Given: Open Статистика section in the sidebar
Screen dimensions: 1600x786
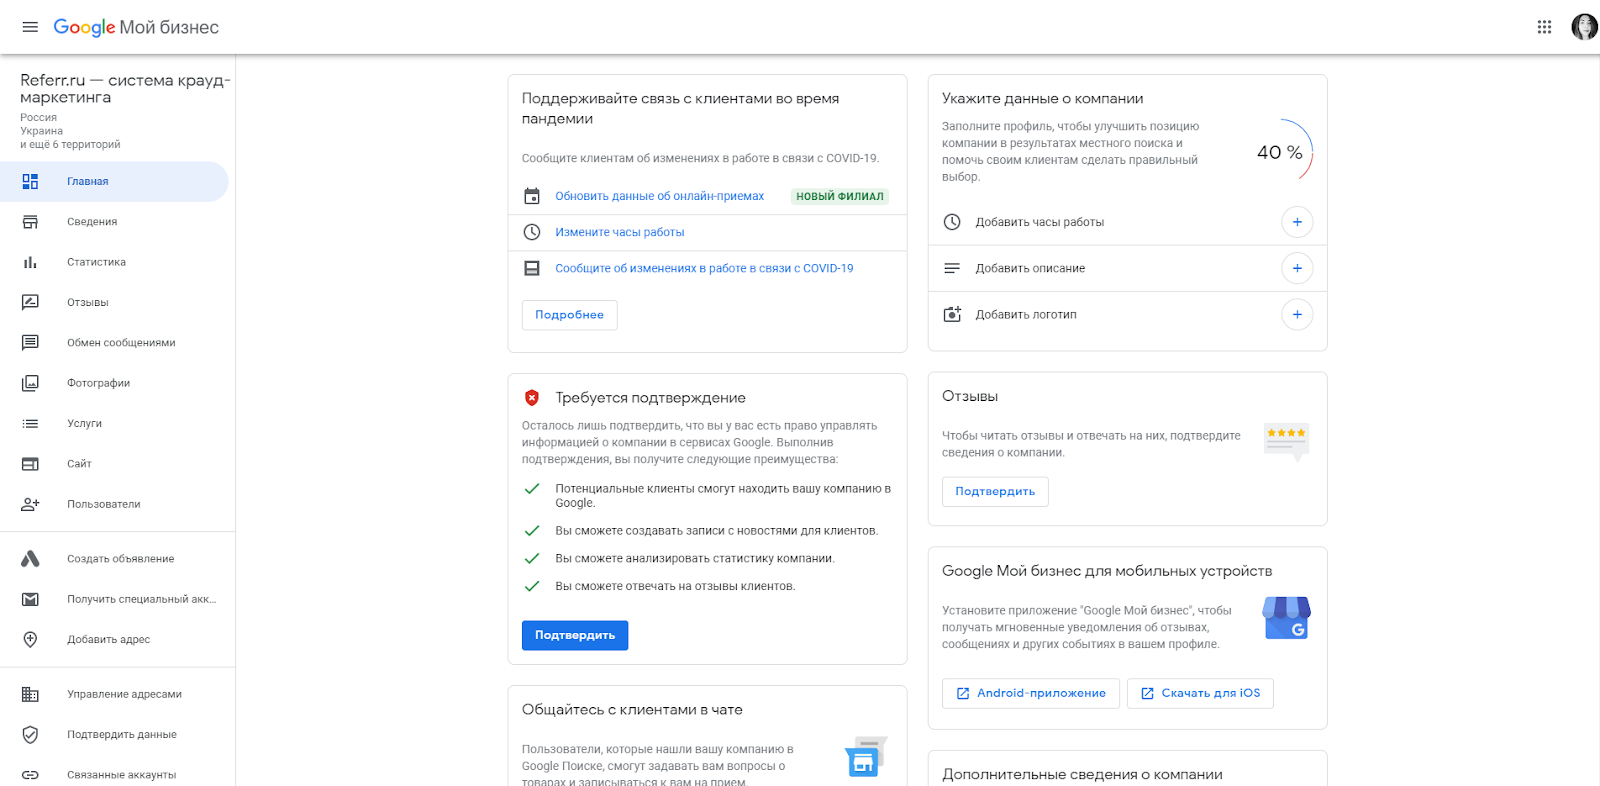Looking at the screenshot, I should [114, 262].
